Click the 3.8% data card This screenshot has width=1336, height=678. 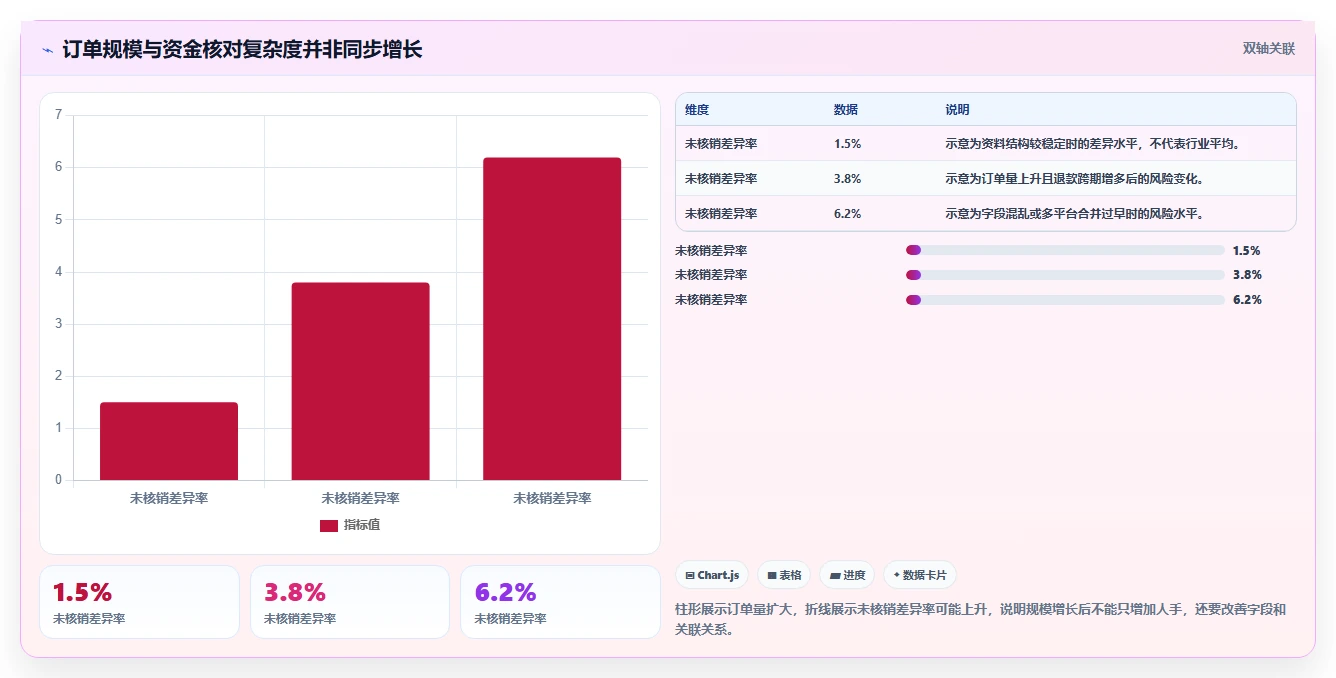350,602
